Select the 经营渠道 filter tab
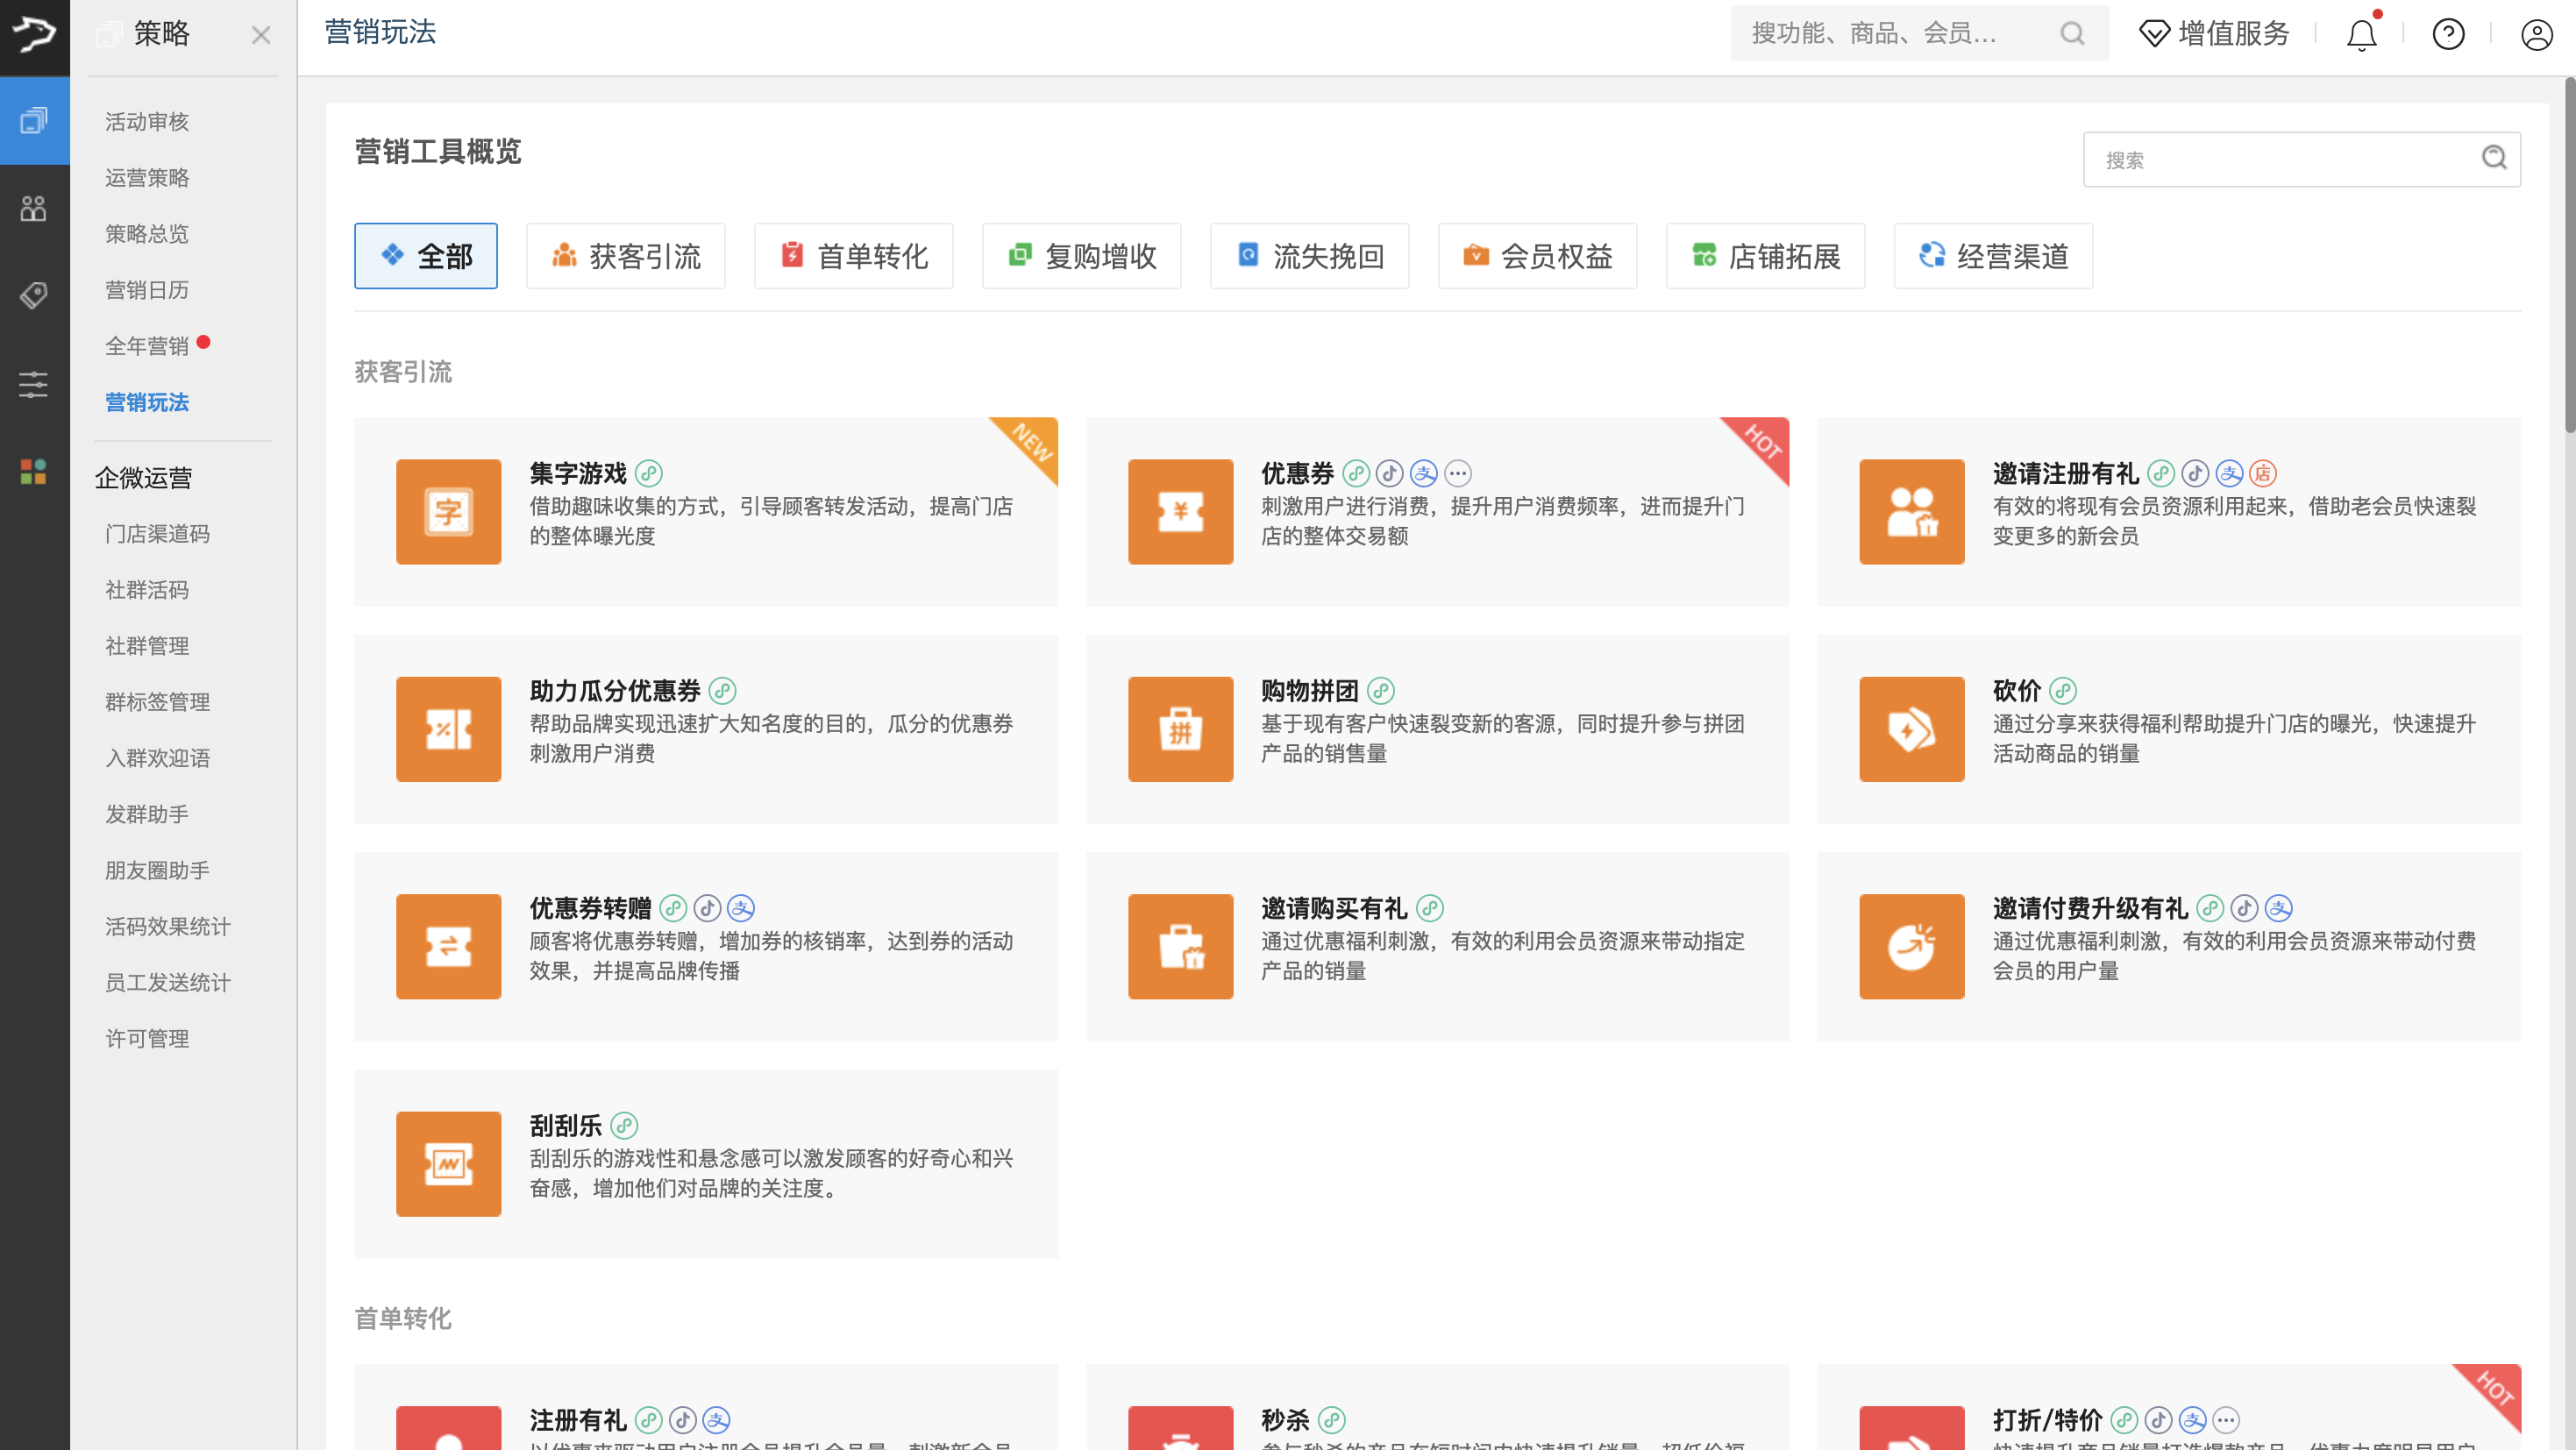2576x1450 pixels. click(1994, 256)
